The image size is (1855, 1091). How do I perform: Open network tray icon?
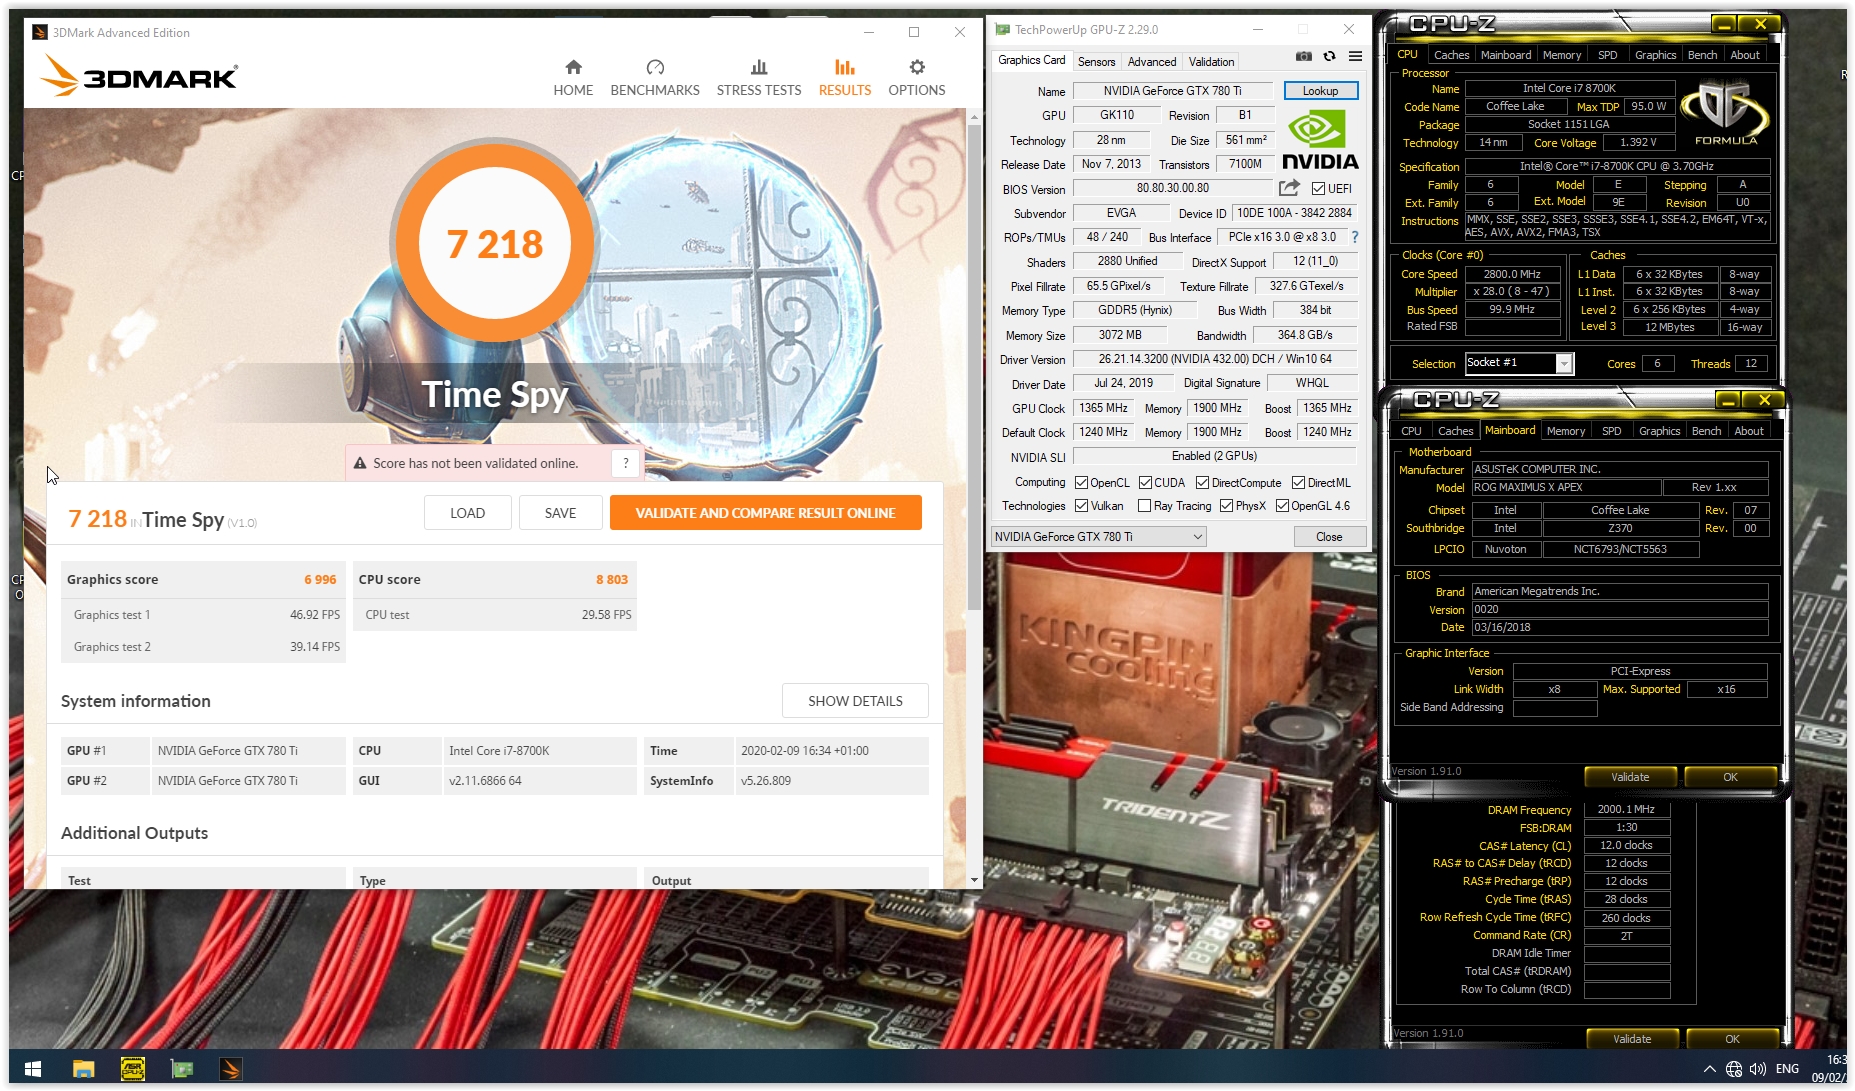pos(1734,1069)
